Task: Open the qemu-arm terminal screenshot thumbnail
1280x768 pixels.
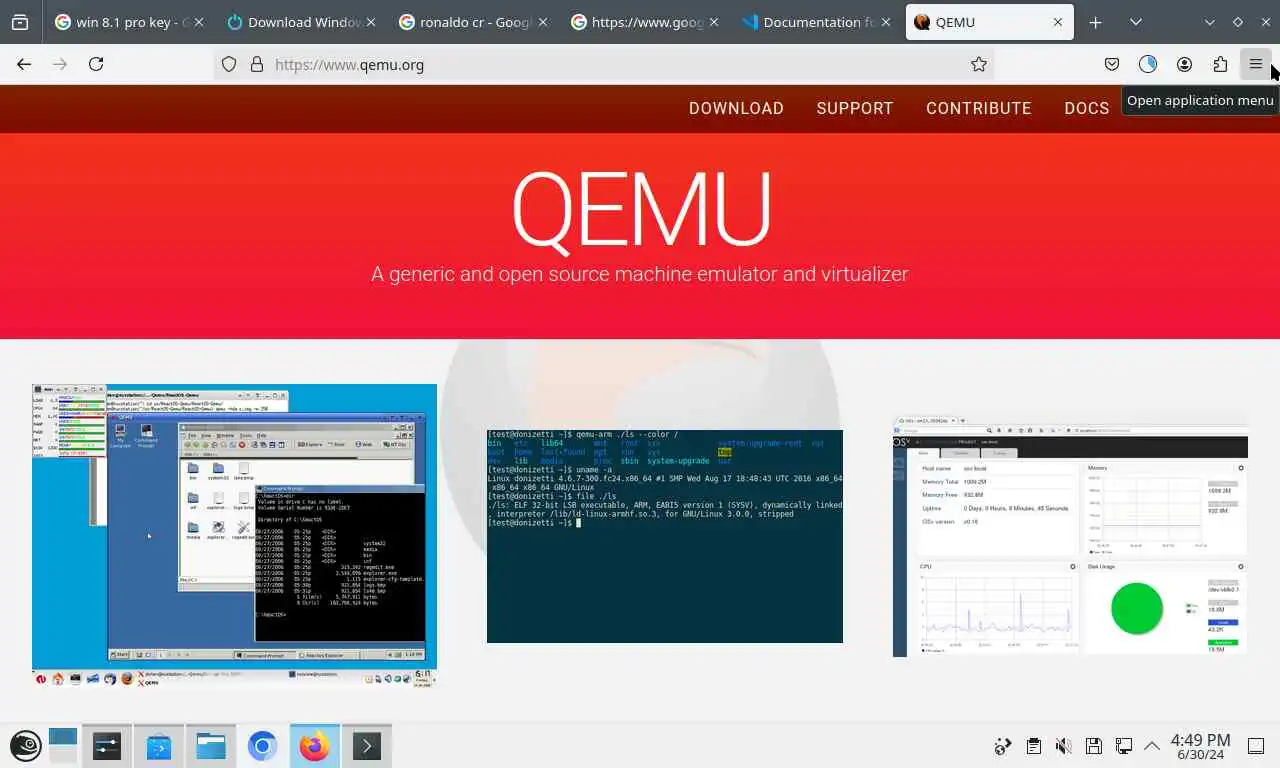Action: [x=665, y=536]
